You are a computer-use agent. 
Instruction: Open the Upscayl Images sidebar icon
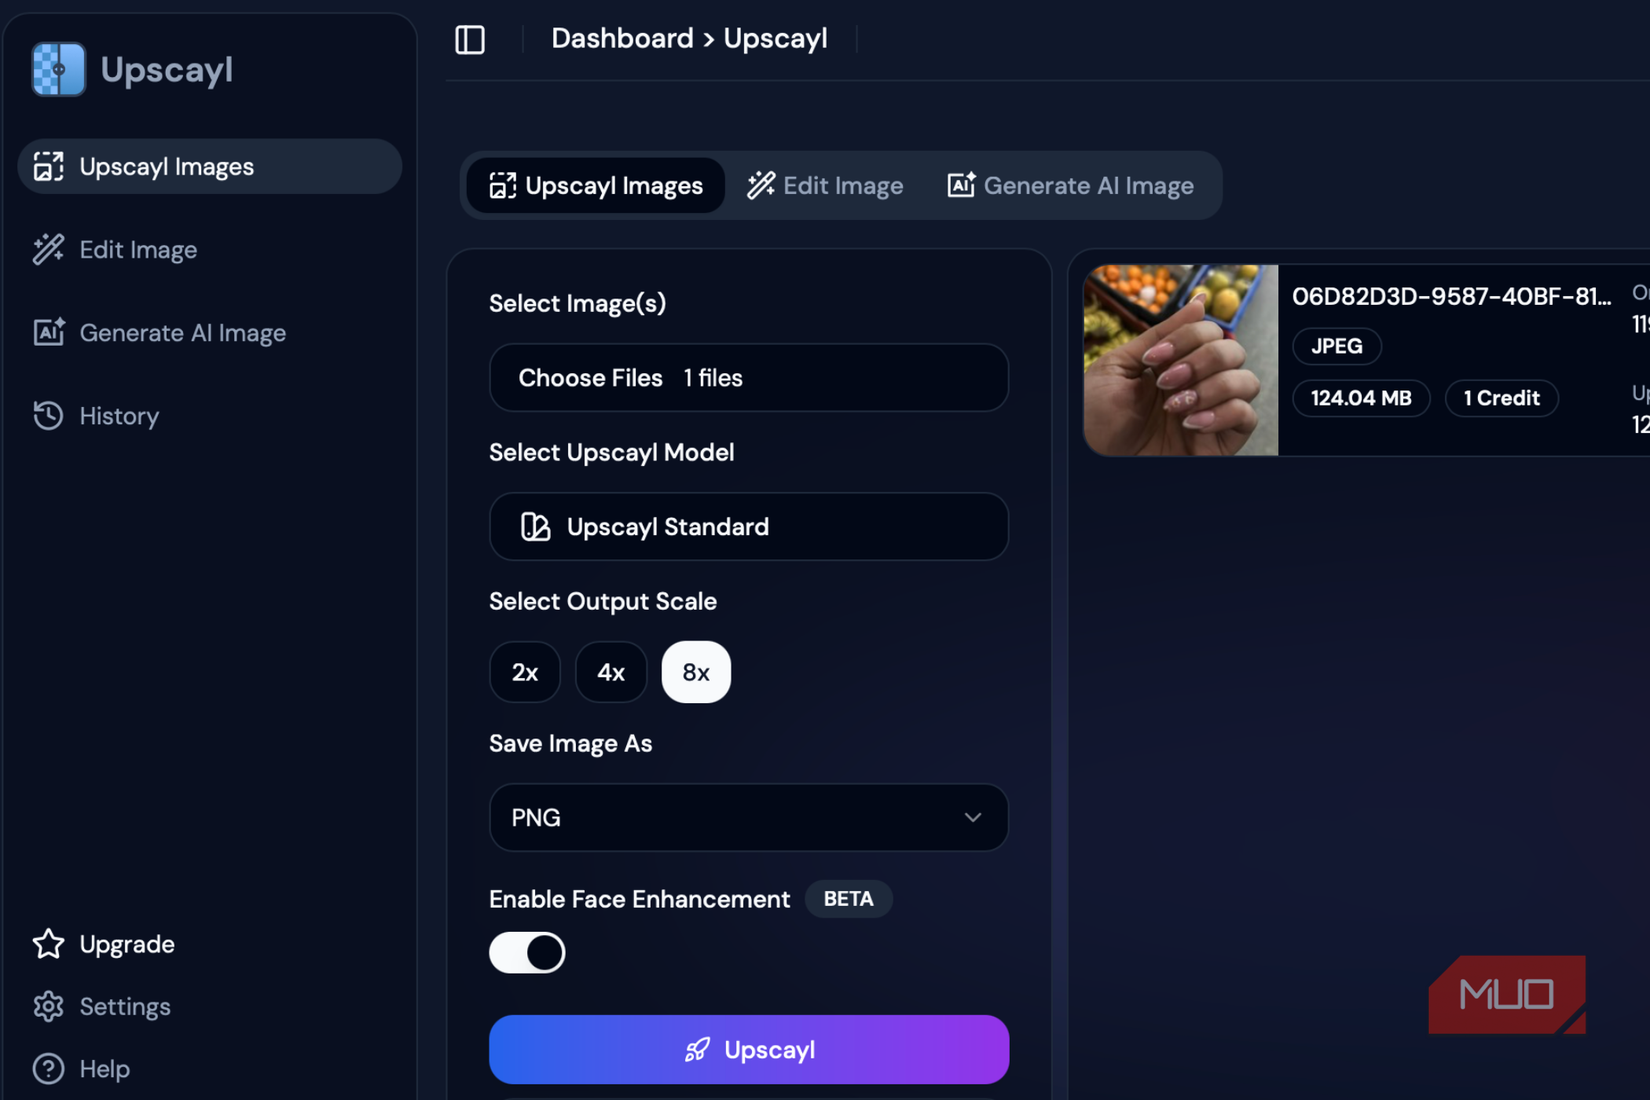click(x=47, y=166)
